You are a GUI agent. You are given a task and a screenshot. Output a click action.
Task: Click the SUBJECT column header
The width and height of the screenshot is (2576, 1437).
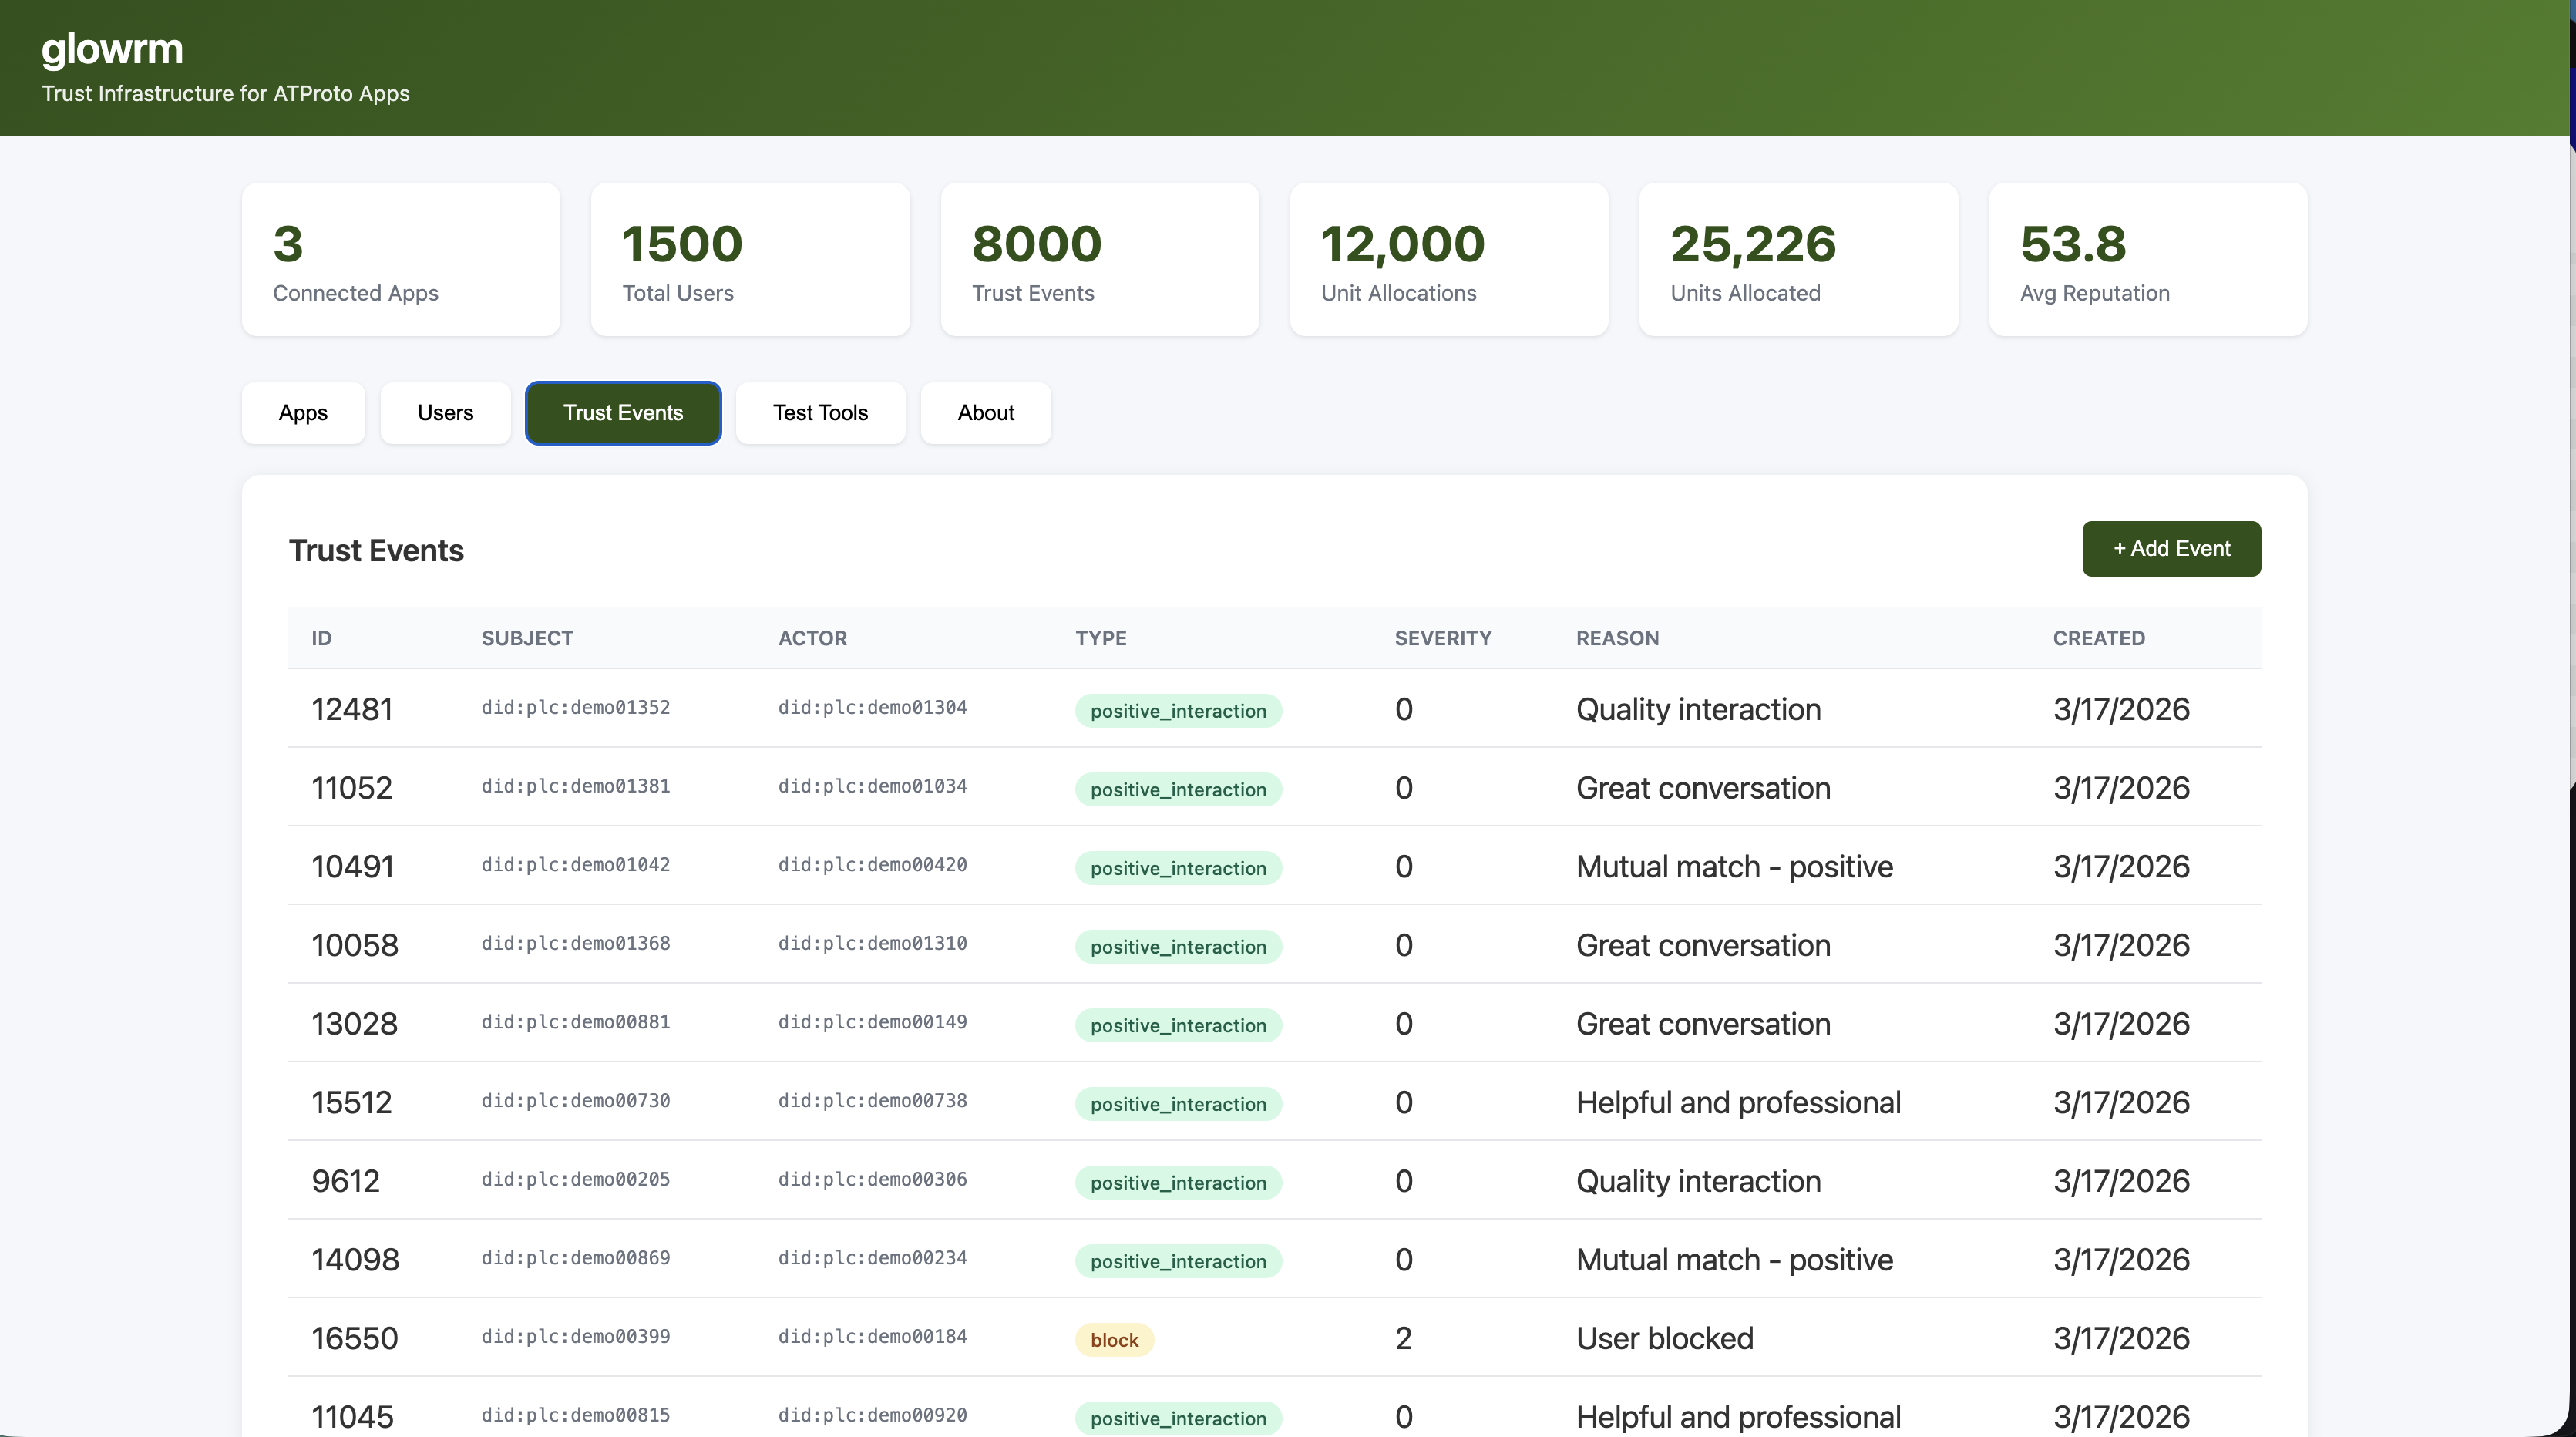point(527,638)
